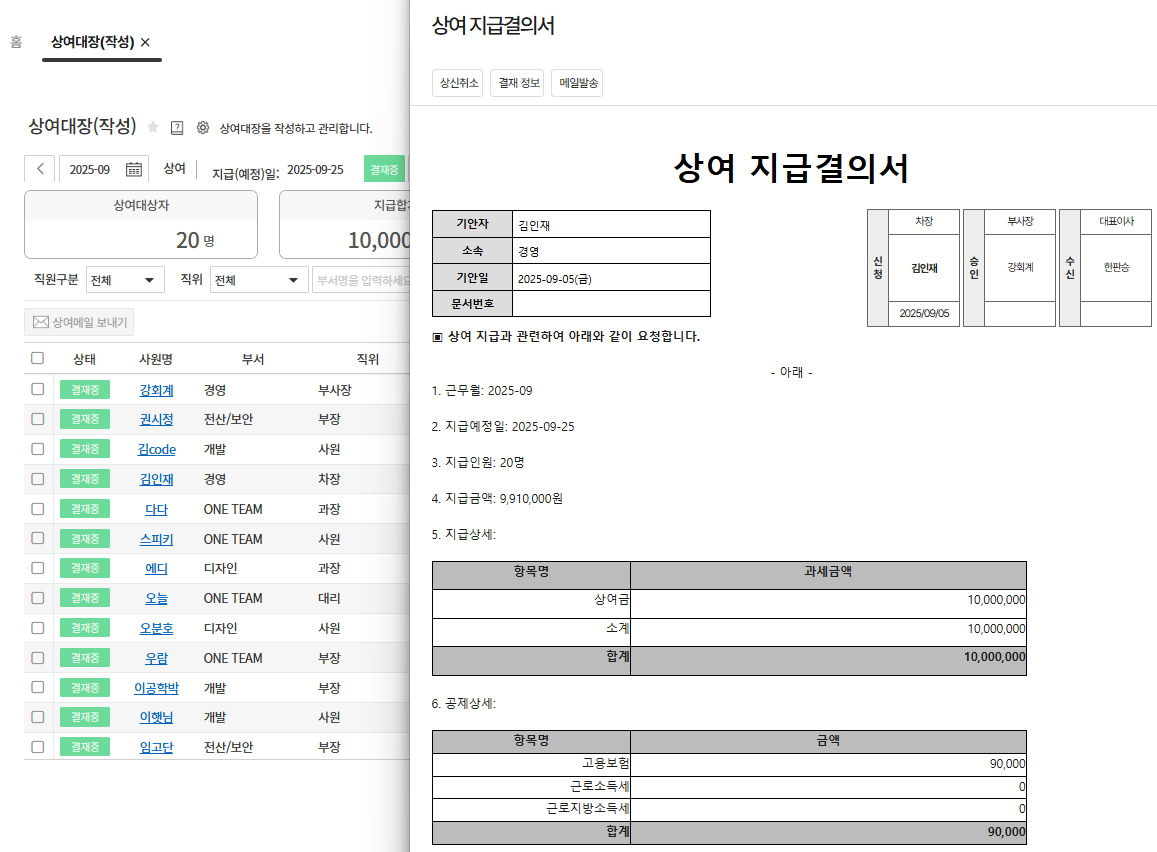This screenshot has height=852, width=1157.
Task: Close the 상여대장(작성) tab with X
Action: [x=145, y=42]
